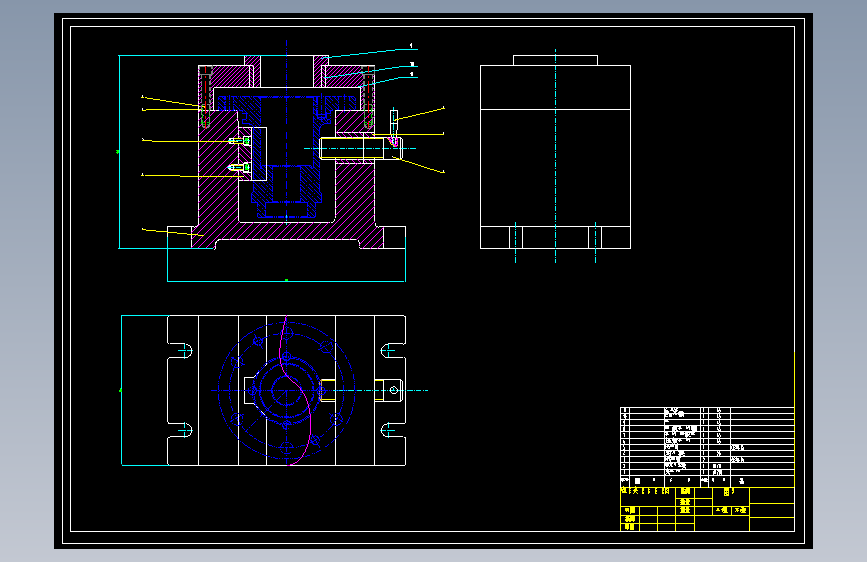
Task: Select the top plan view's circular flange
Action: pyautogui.click(x=286, y=391)
